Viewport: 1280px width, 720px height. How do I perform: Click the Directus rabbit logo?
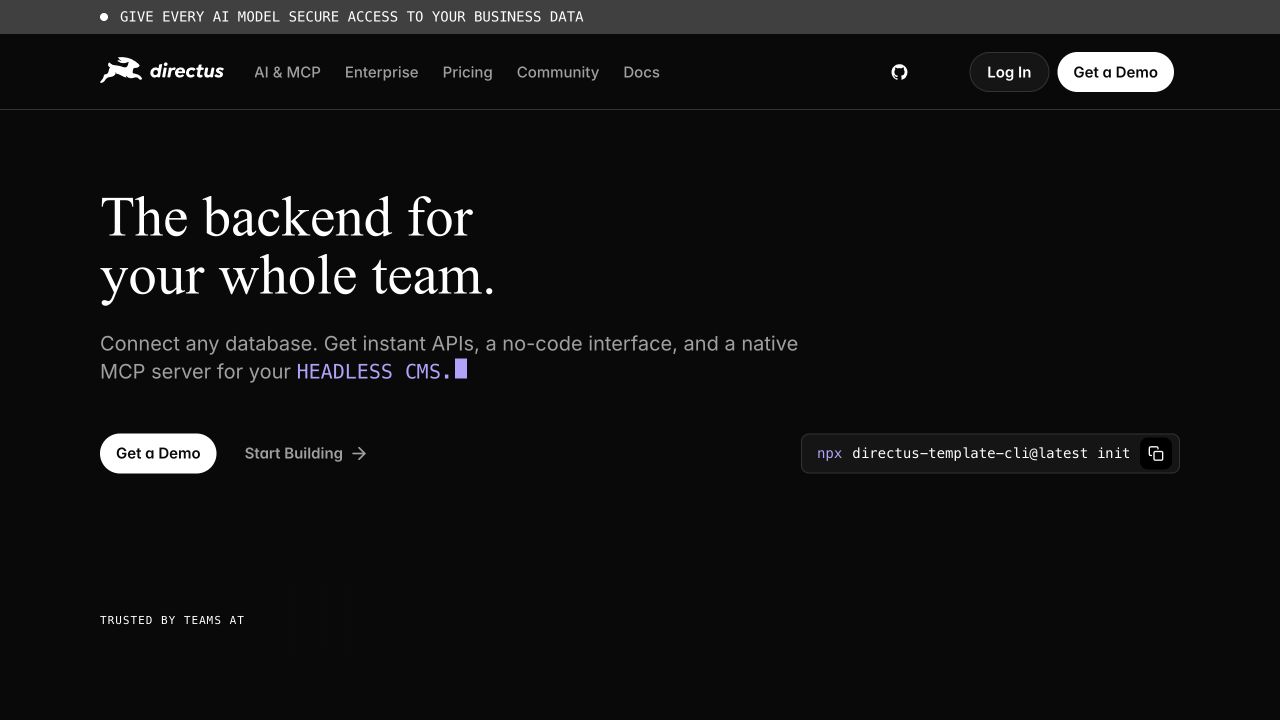(x=162, y=71)
